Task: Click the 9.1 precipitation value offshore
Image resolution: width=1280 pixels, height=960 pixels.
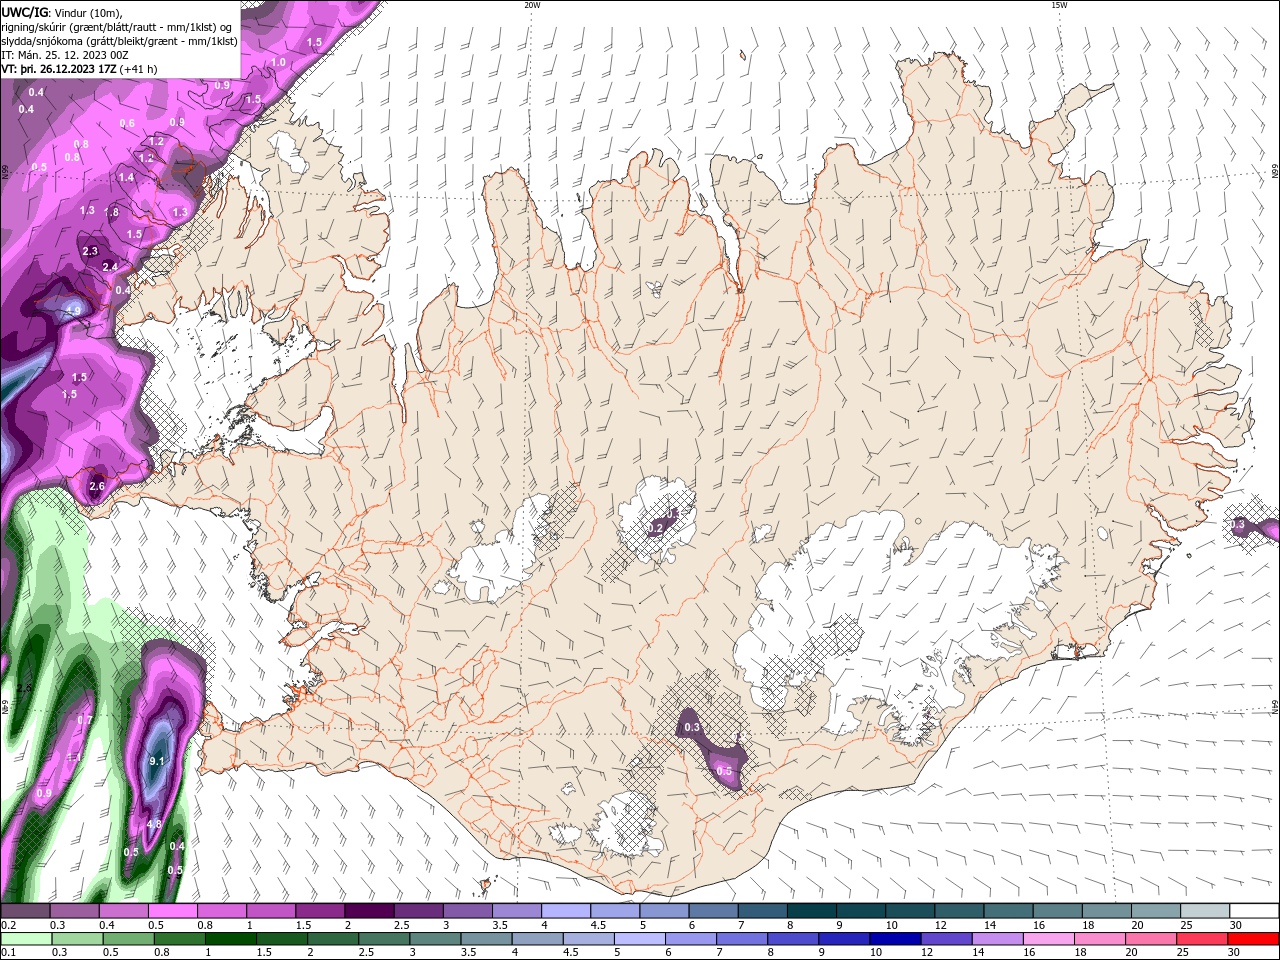Action: point(156,761)
